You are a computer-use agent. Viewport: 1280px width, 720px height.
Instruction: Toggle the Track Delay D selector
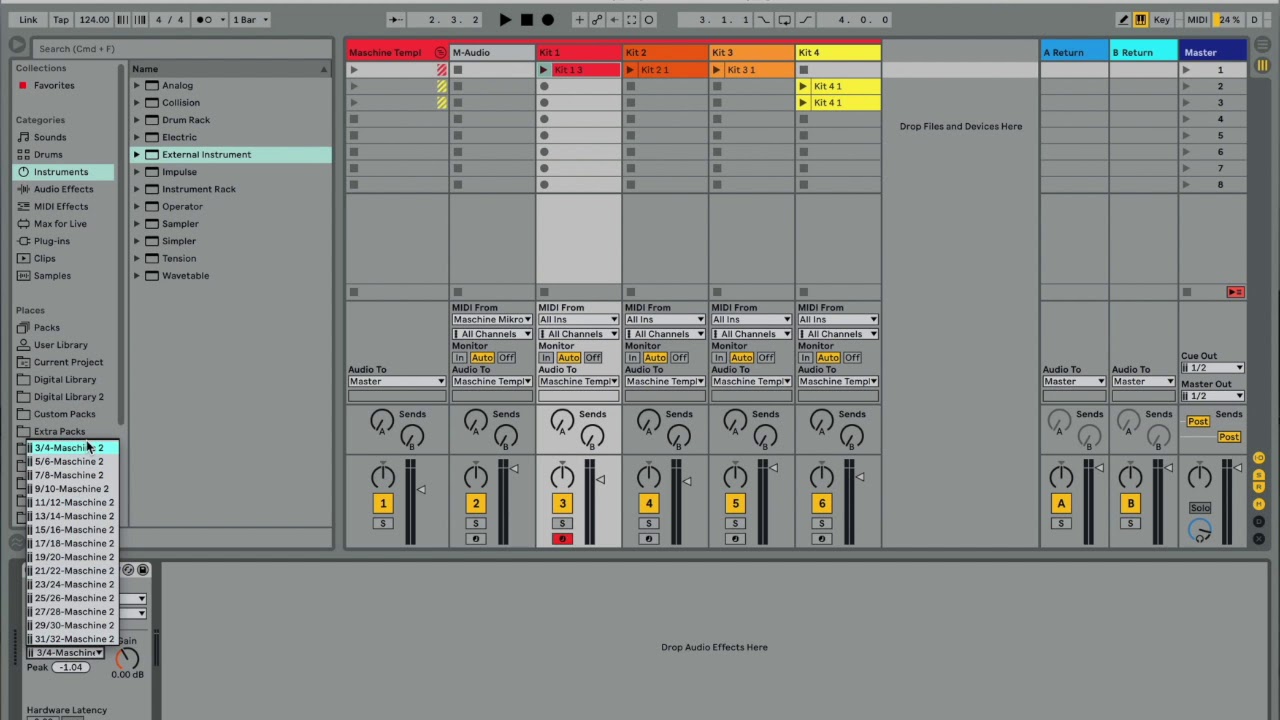[1259, 521]
